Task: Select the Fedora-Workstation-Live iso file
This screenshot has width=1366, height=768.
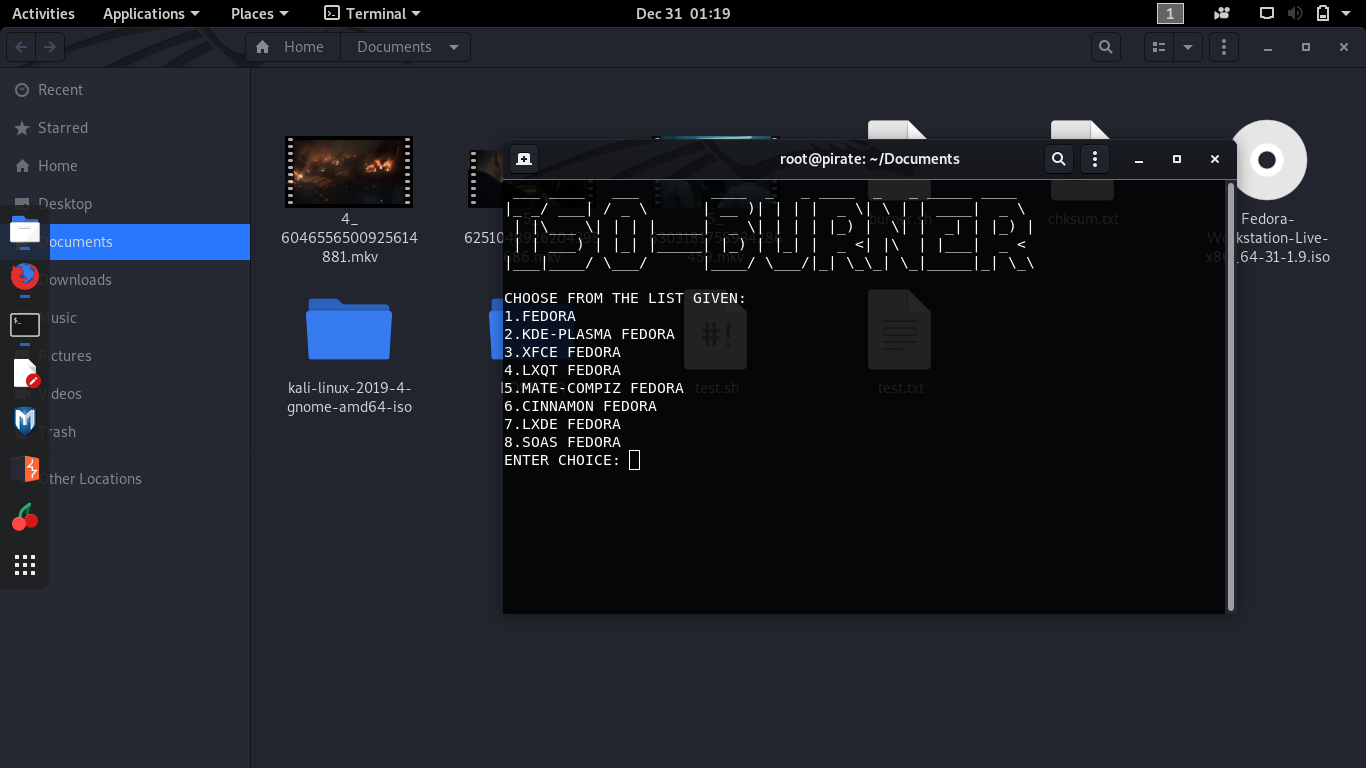Action: pos(1267,160)
